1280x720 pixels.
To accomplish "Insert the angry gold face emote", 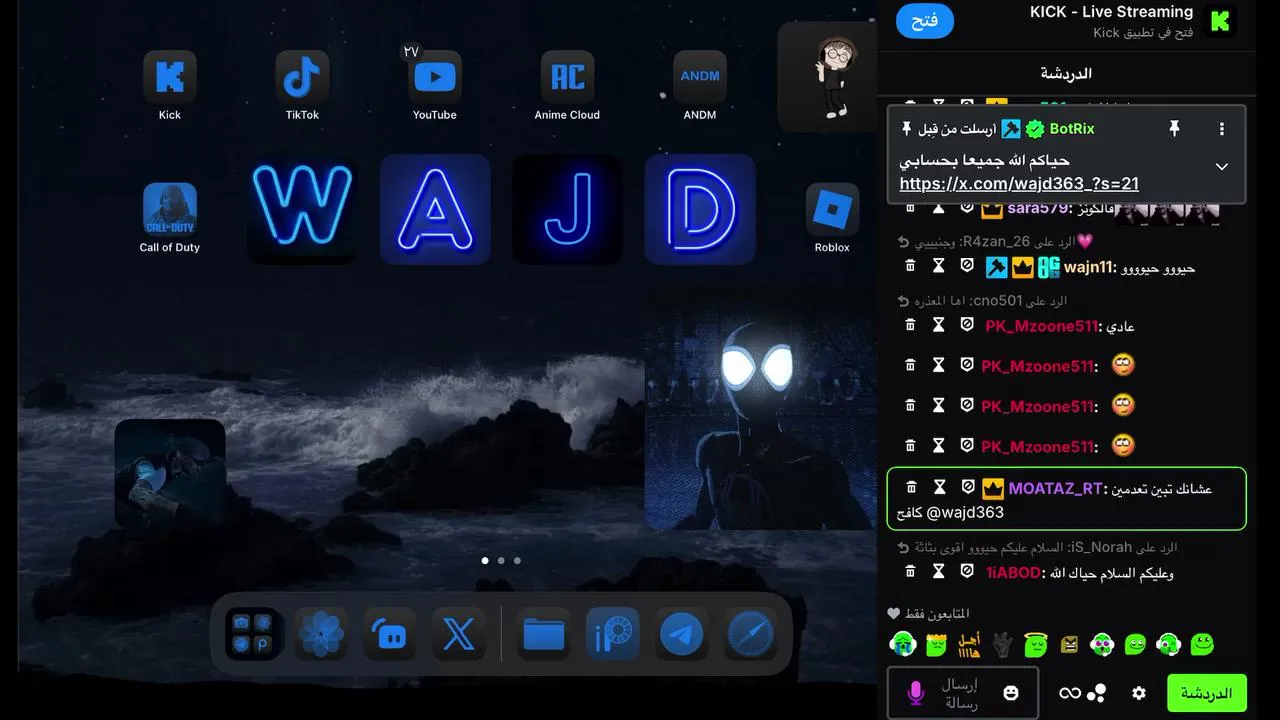I will pos(1070,644).
